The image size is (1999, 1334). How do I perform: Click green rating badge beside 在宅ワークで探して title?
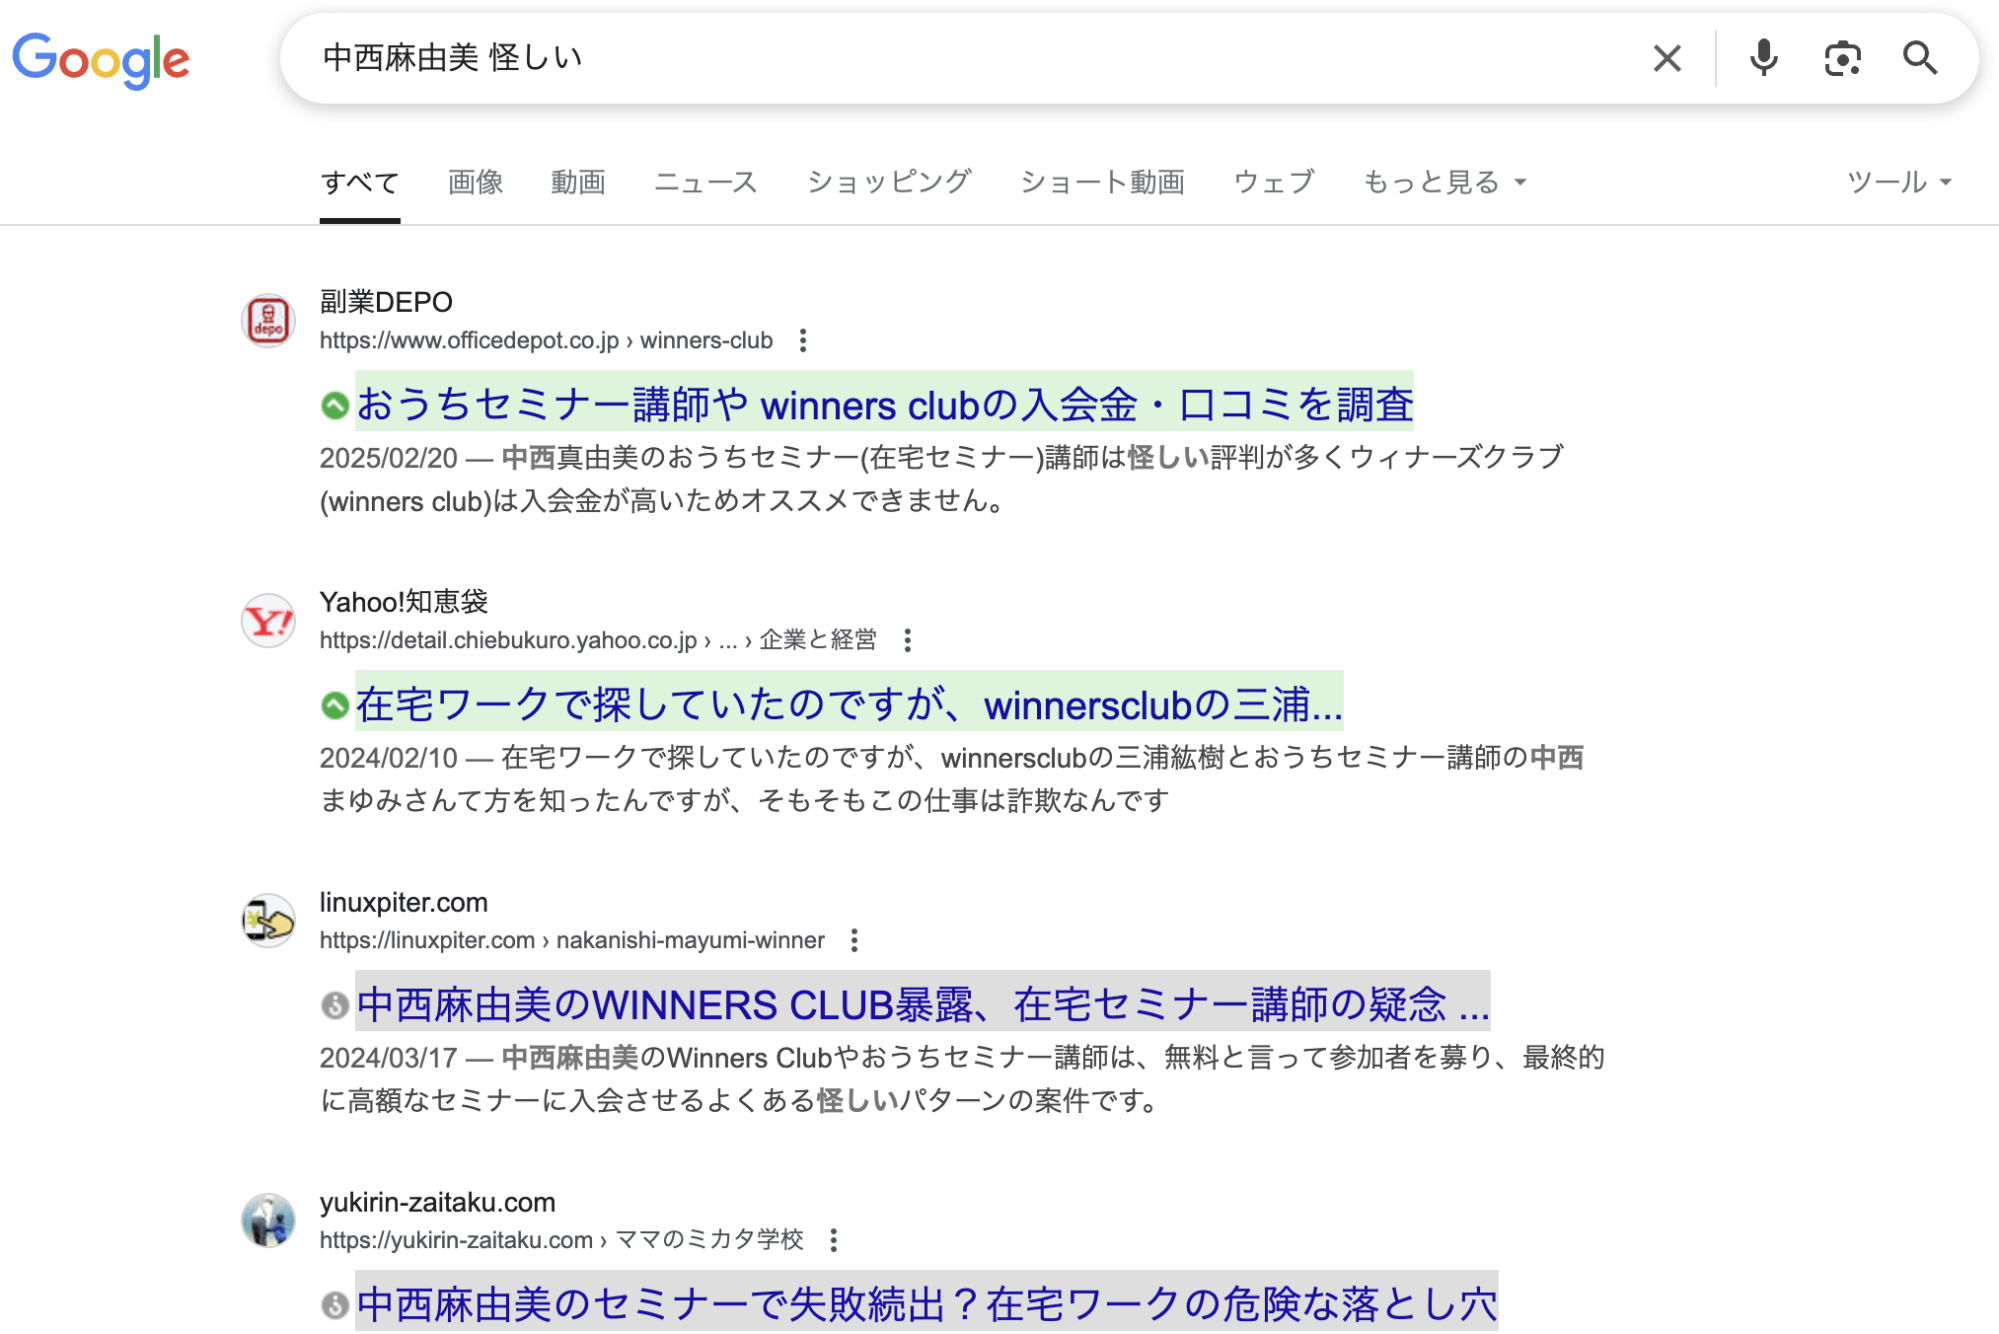(335, 705)
